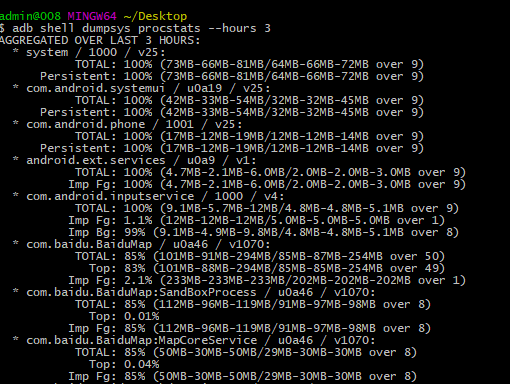Click the Imp Fg 1.1% line
The image size is (510, 384).
click(x=257, y=220)
